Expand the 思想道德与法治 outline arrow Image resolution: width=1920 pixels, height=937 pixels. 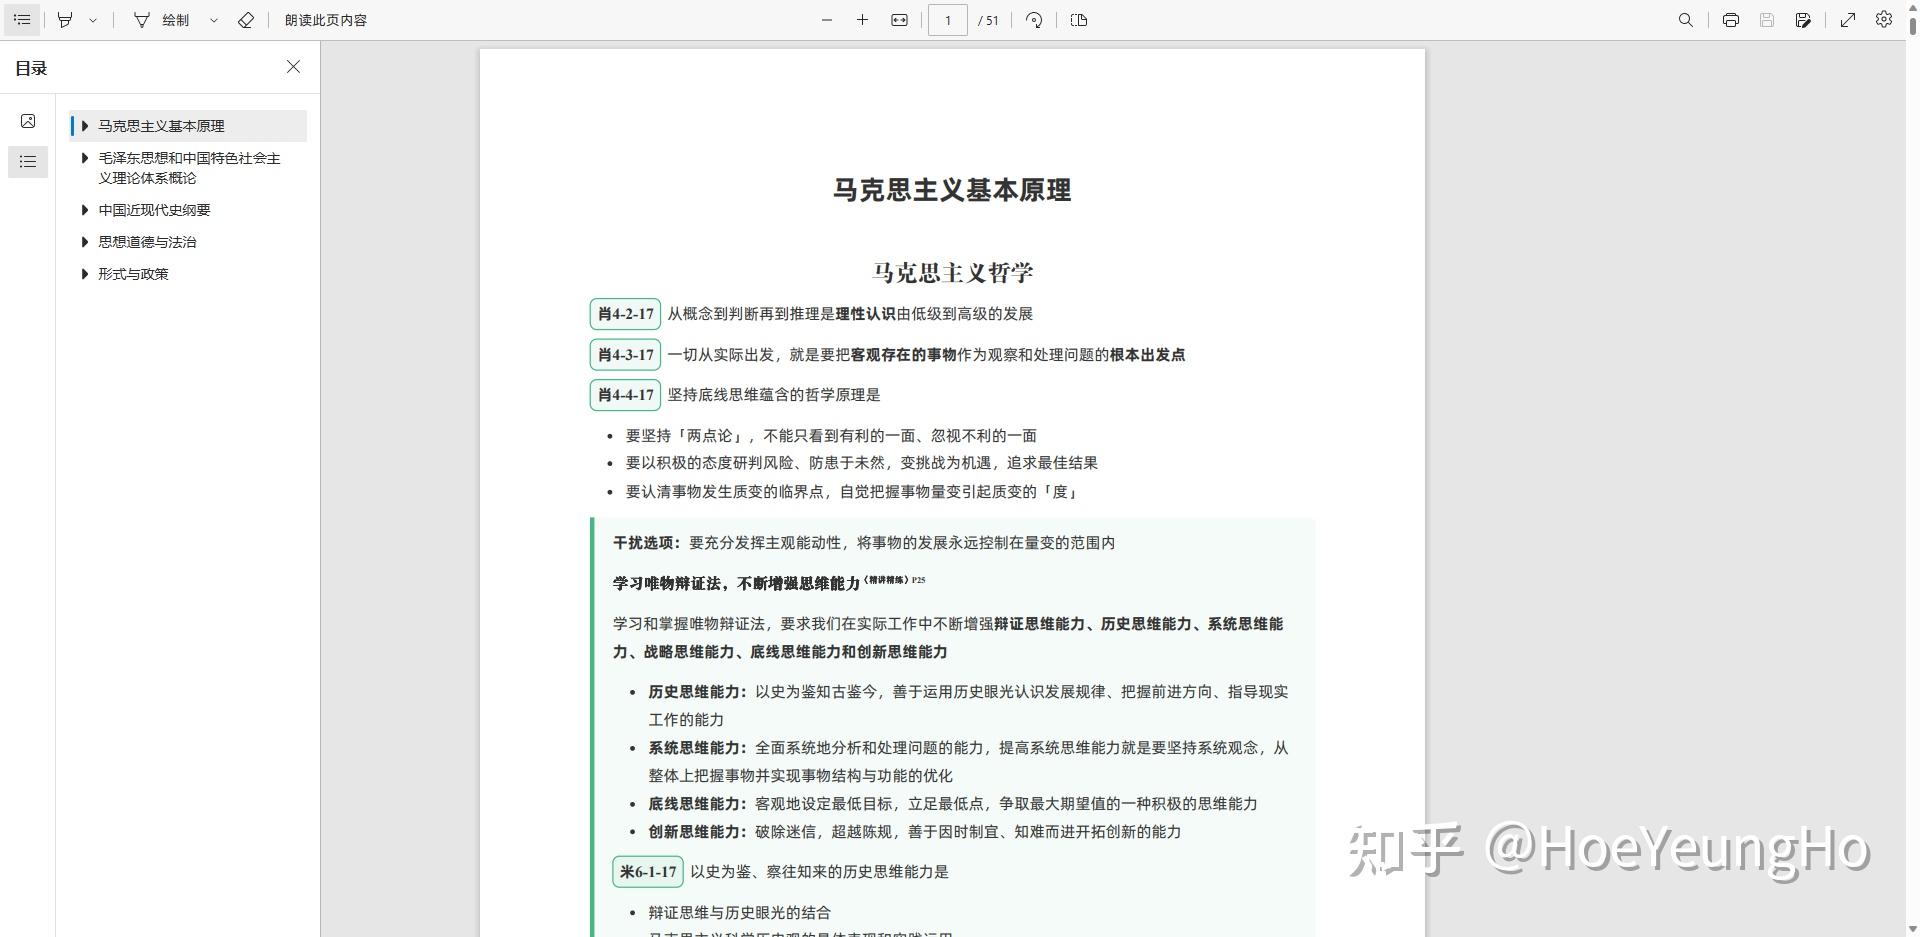click(x=85, y=242)
